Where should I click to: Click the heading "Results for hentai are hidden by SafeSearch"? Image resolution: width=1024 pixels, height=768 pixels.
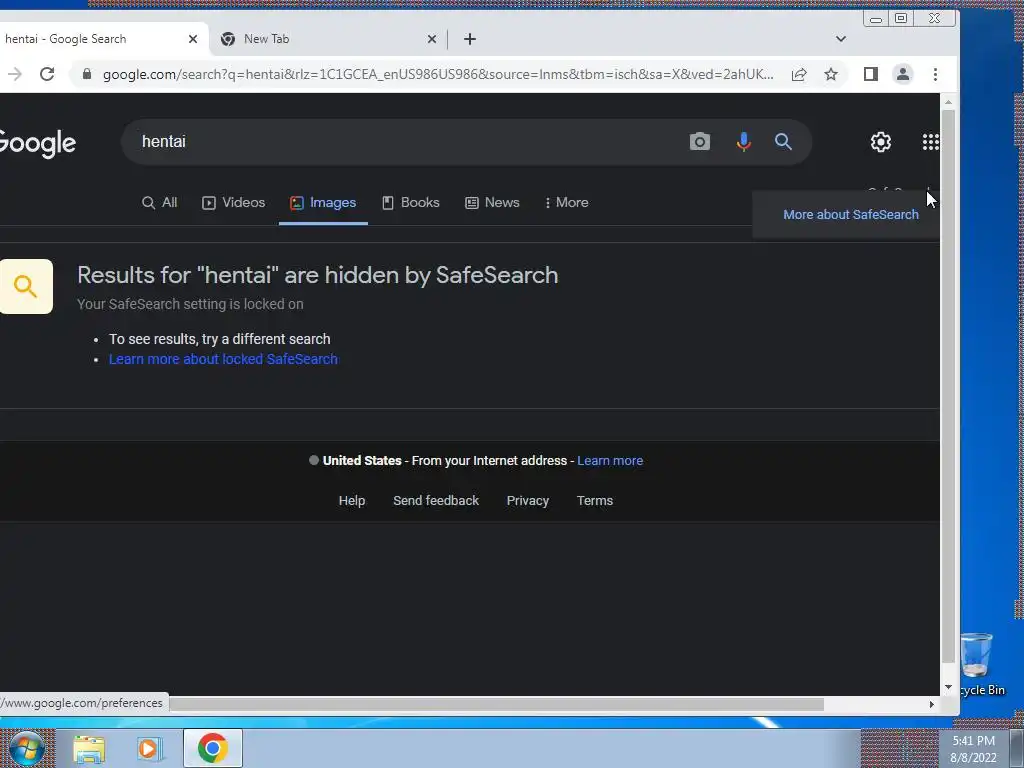(317, 275)
